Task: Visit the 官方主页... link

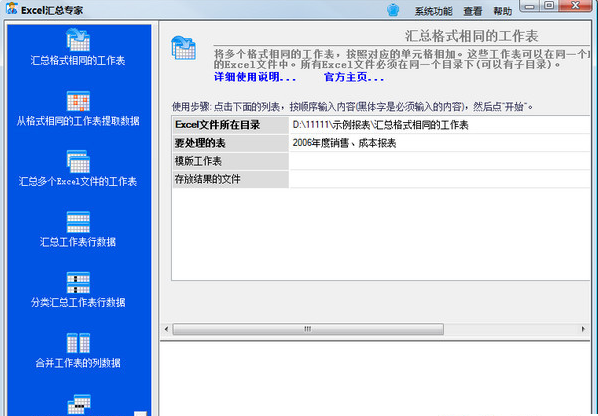Action: pos(354,77)
